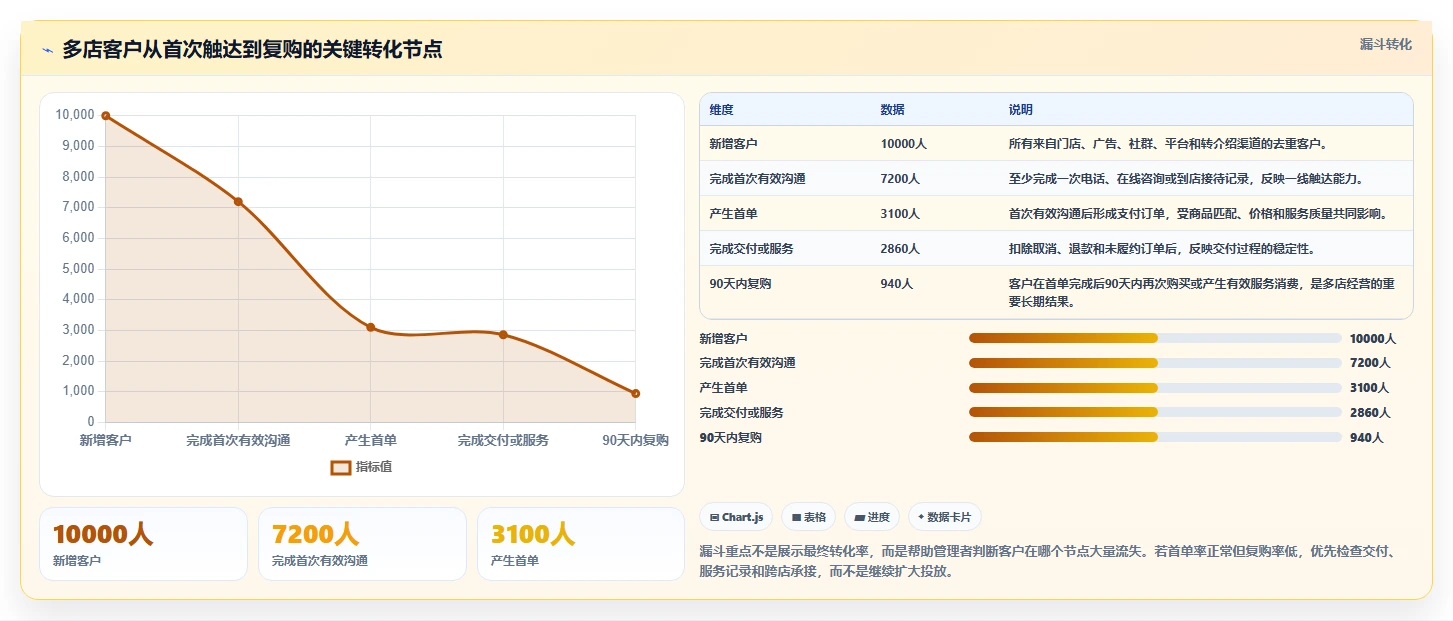This screenshot has width=1453, height=621.
Task: Click the y-axis label 10,000
Action: [x=74, y=115]
